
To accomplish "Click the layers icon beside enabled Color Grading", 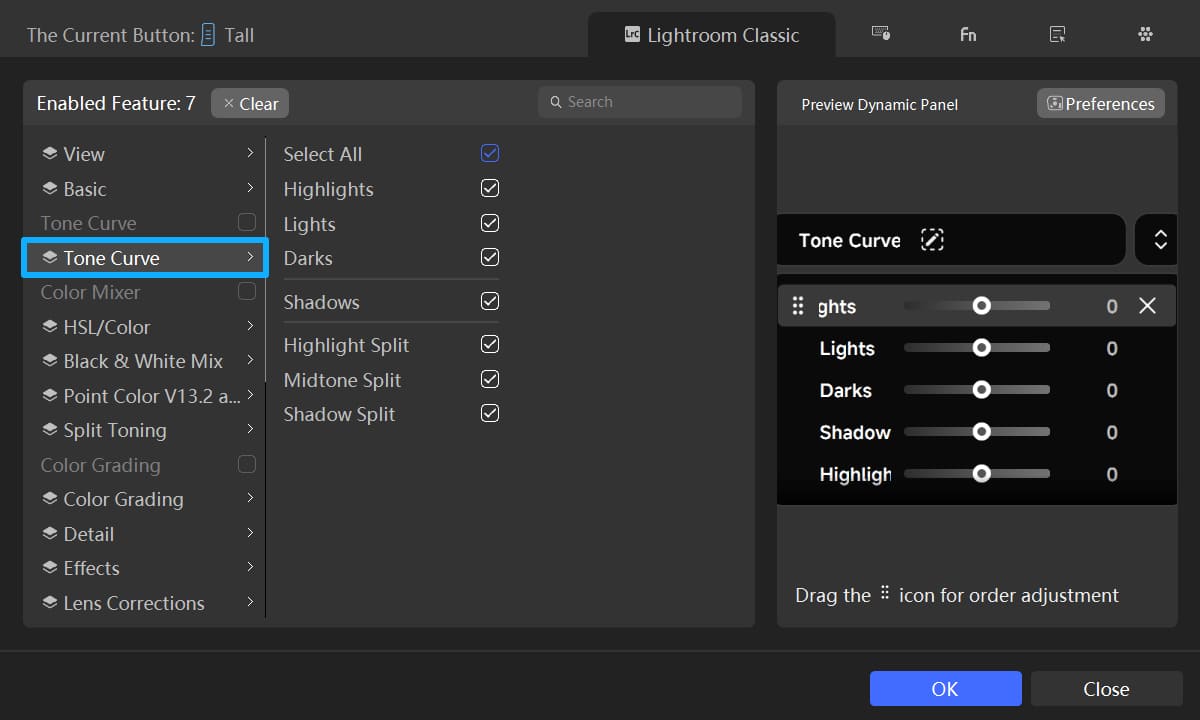I will point(49,499).
